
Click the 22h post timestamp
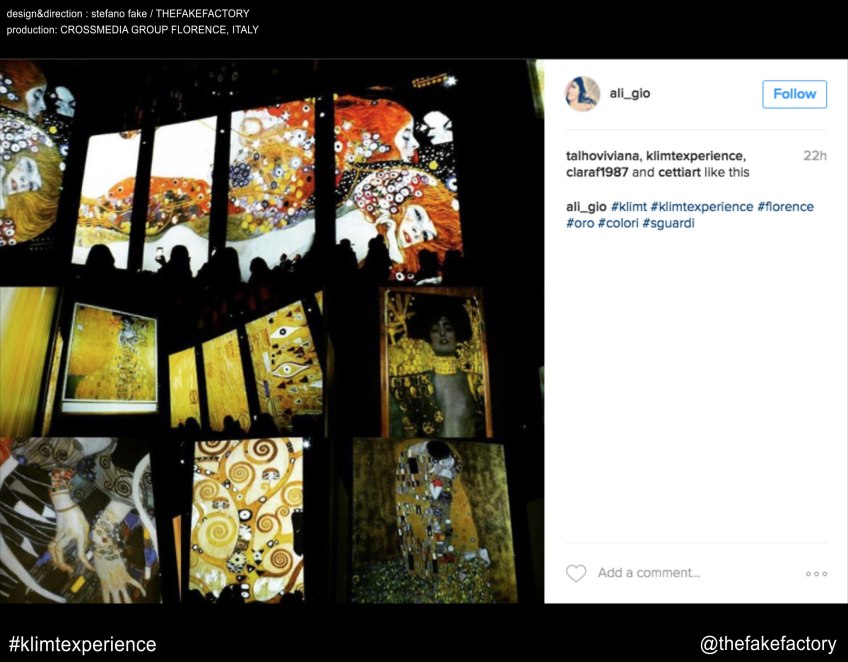(x=814, y=156)
